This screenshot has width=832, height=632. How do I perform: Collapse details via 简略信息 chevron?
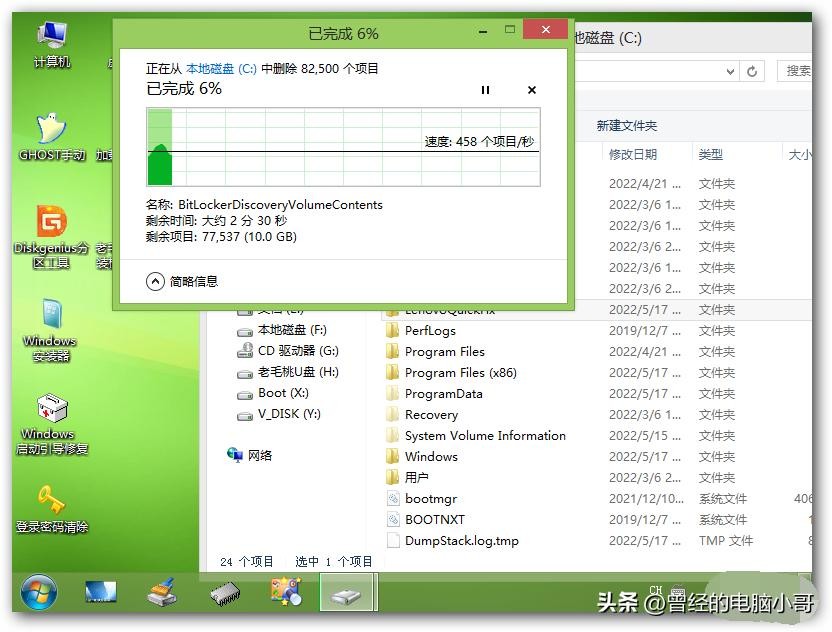pos(155,282)
